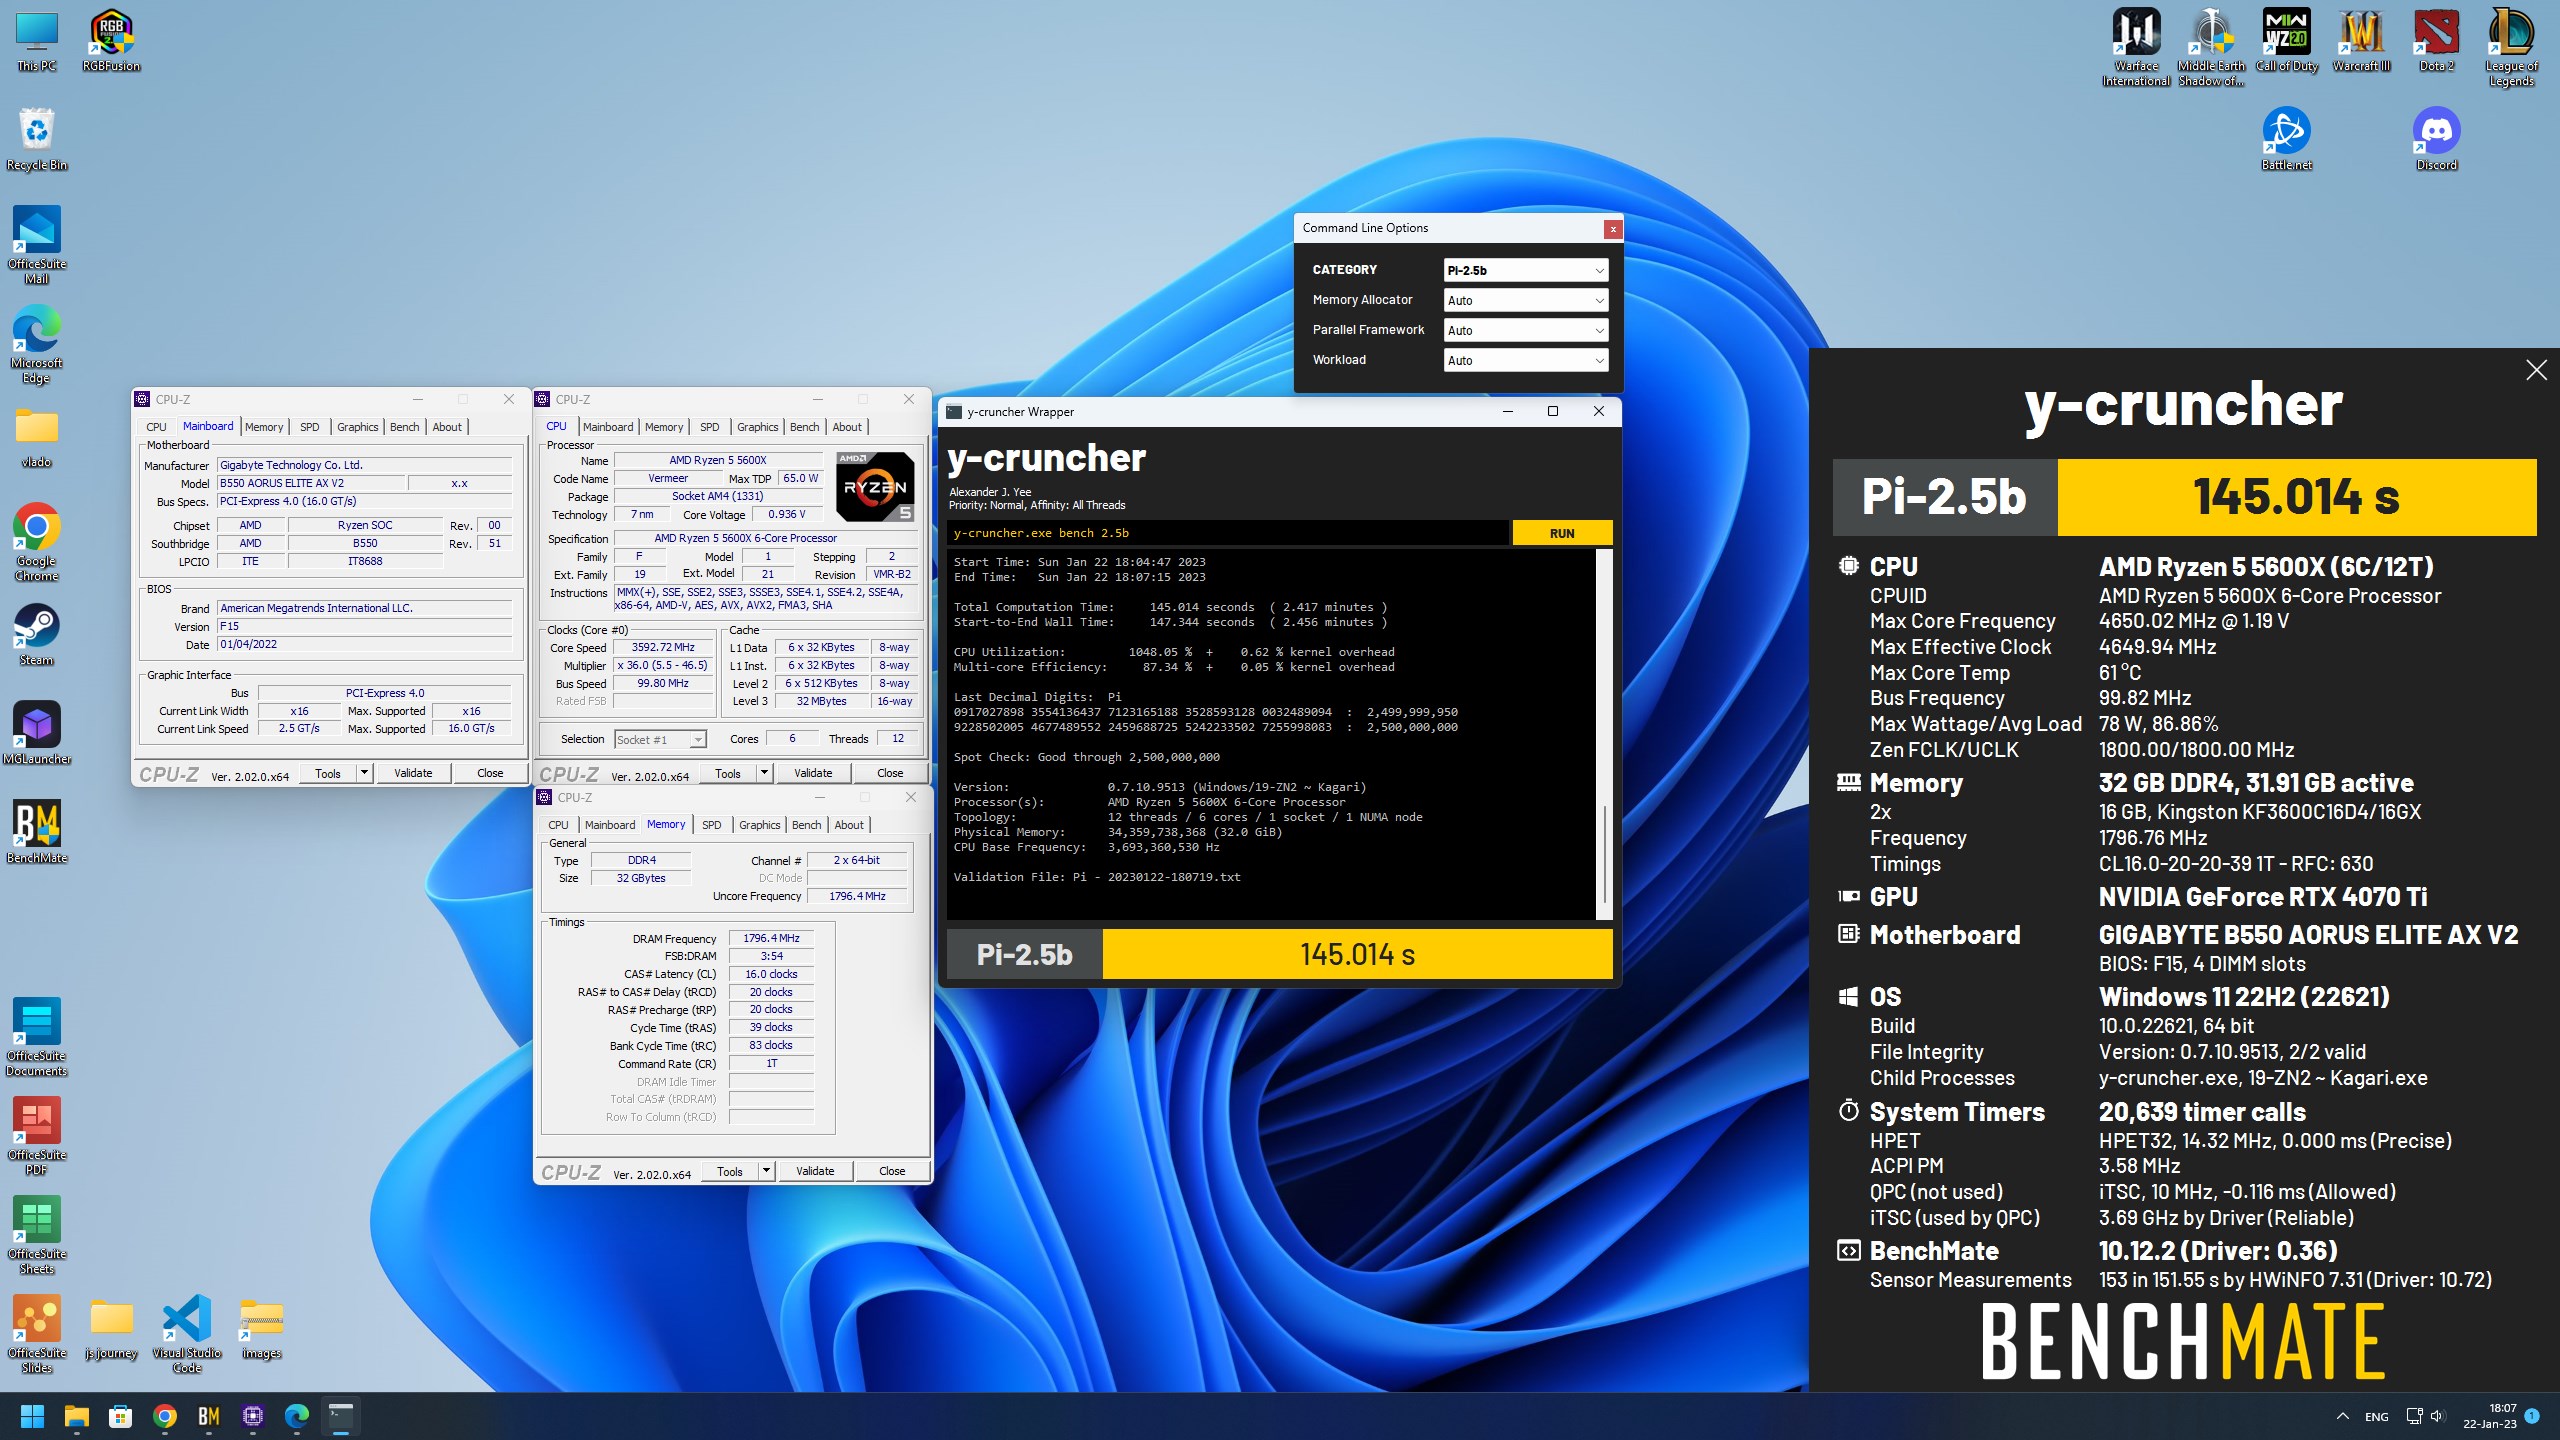Image resolution: width=2560 pixels, height=1440 pixels.
Task: Switch to Memory tab in CPU-Z Mainboard window
Action: click(x=264, y=427)
